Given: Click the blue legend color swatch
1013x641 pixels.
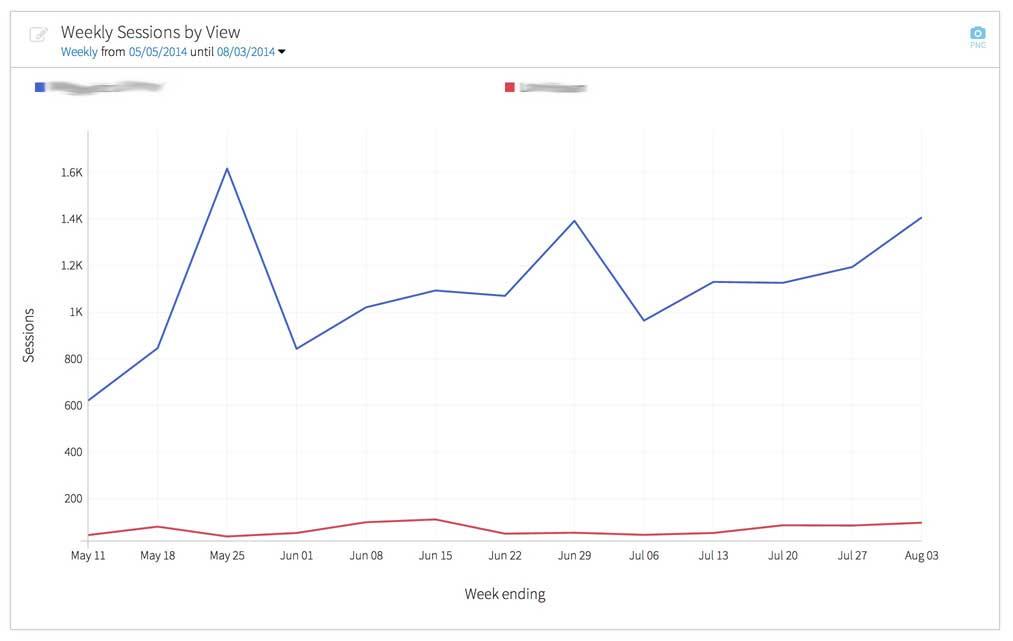Looking at the screenshot, I should click(40, 87).
